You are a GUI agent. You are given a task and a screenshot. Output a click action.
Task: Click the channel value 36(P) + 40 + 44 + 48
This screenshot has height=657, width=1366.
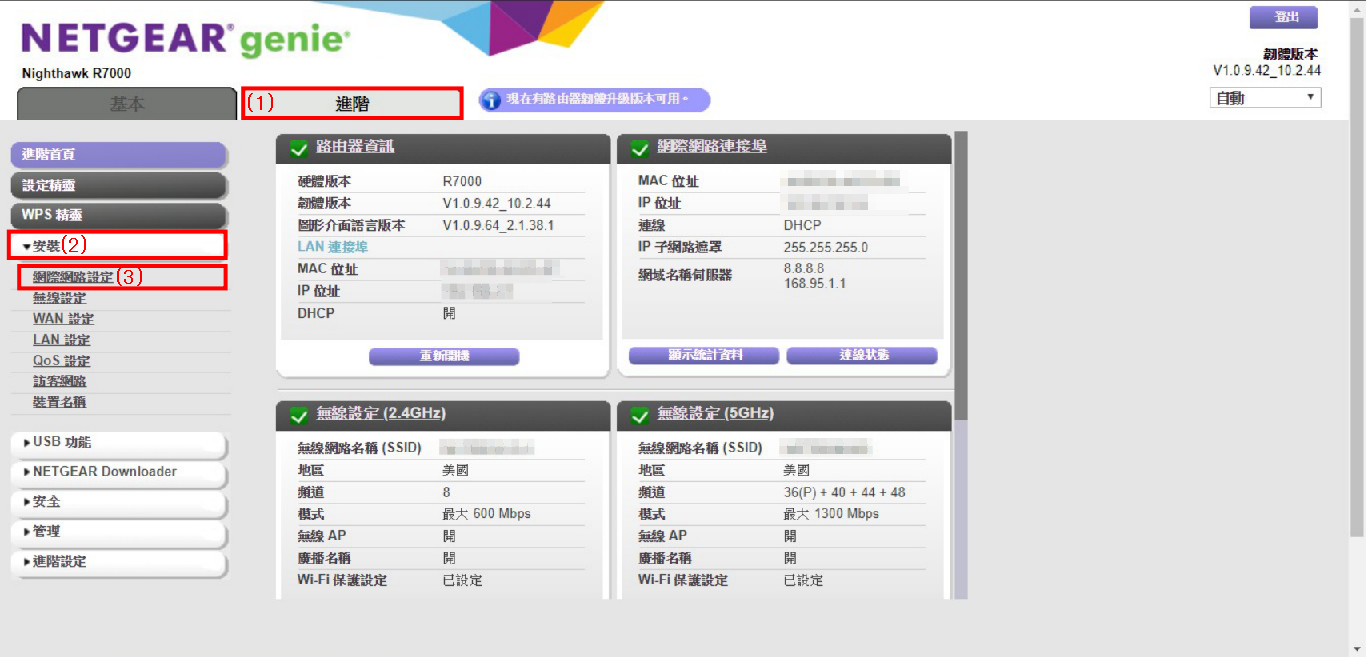(845, 492)
